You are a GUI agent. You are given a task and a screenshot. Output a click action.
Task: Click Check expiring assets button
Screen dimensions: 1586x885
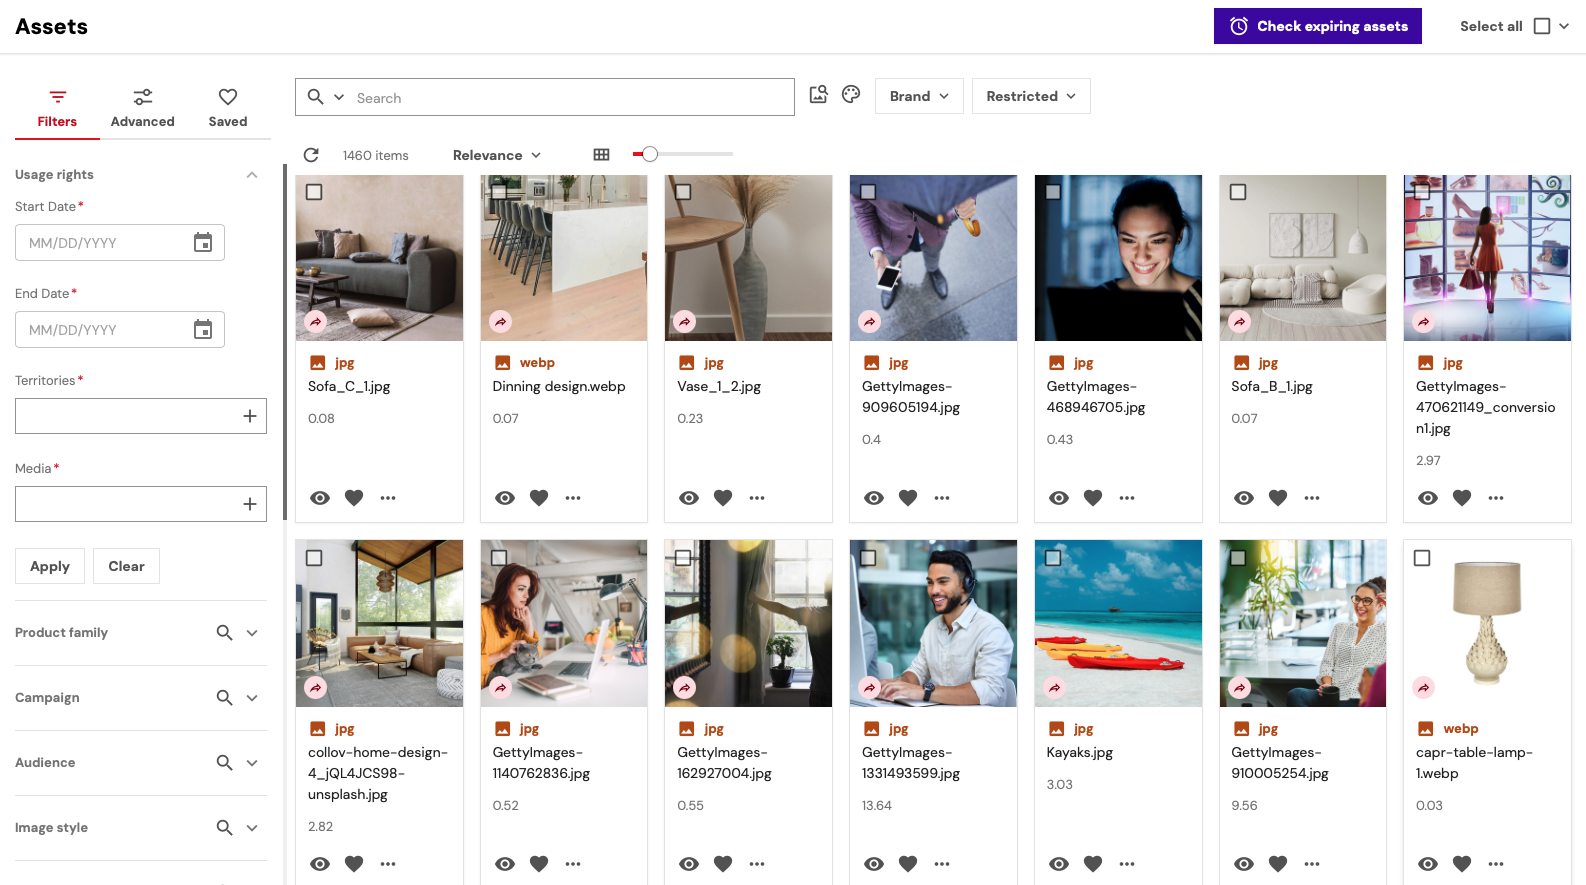[1317, 26]
